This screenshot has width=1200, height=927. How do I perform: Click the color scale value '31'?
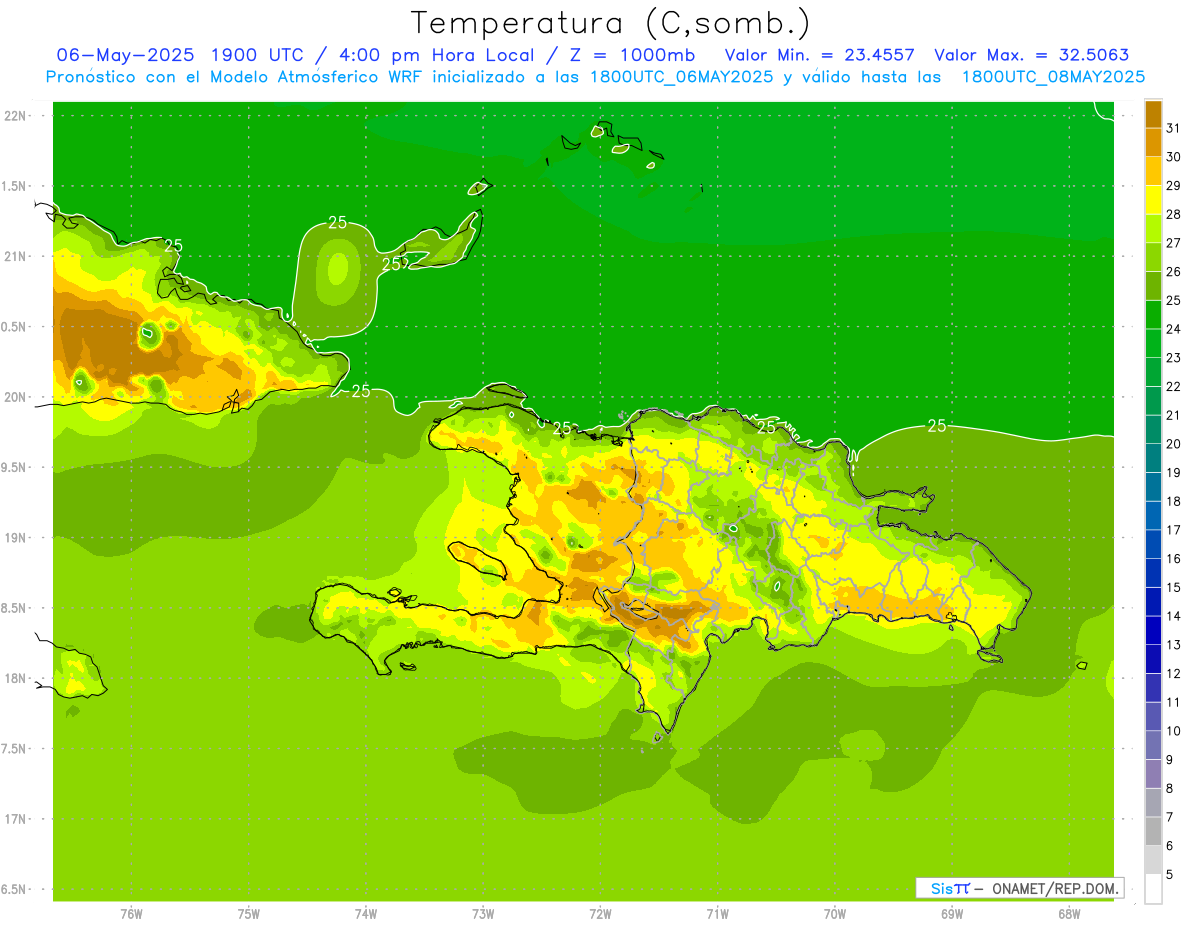coord(1174,128)
